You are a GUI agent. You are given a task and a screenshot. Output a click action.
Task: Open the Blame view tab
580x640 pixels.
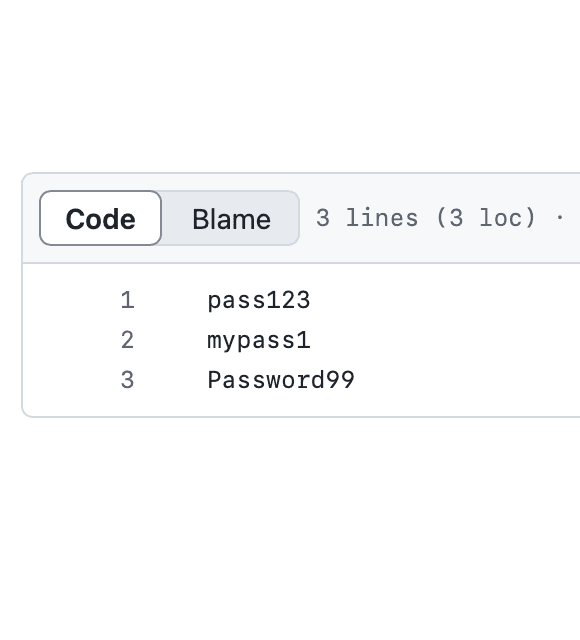(x=231, y=218)
